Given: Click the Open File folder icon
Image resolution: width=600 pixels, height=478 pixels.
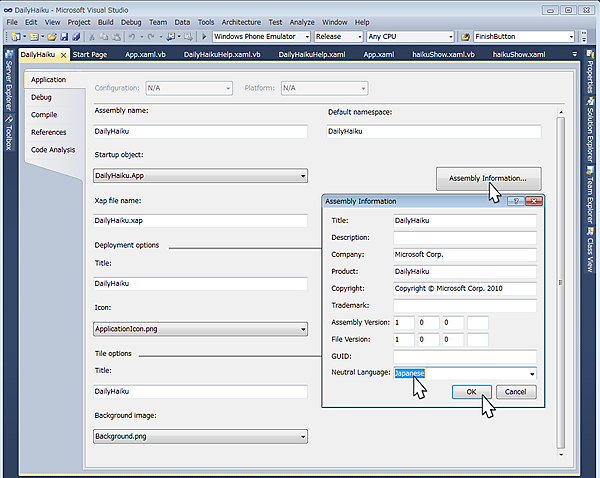Looking at the screenshot, I should (x=51, y=36).
